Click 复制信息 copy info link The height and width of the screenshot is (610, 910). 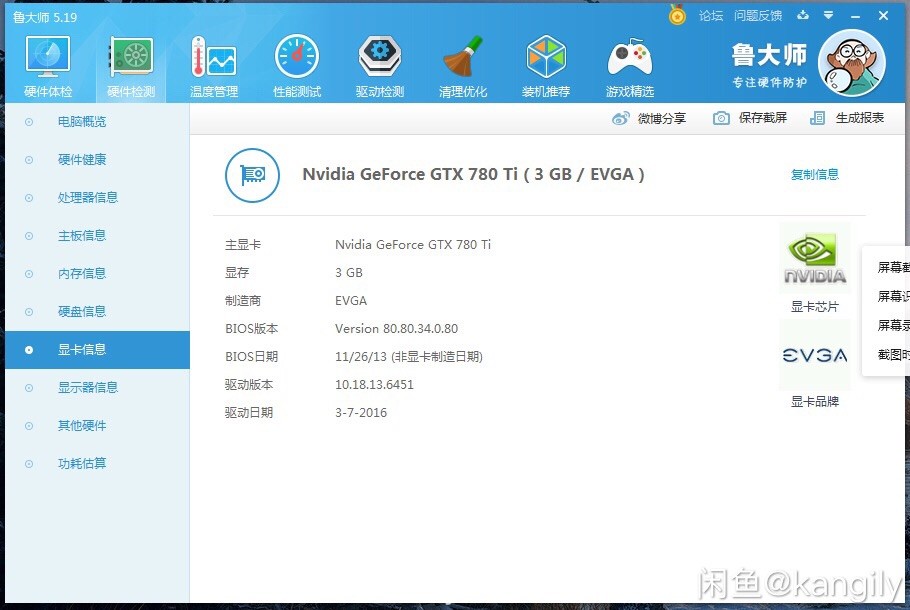coord(815,175)
